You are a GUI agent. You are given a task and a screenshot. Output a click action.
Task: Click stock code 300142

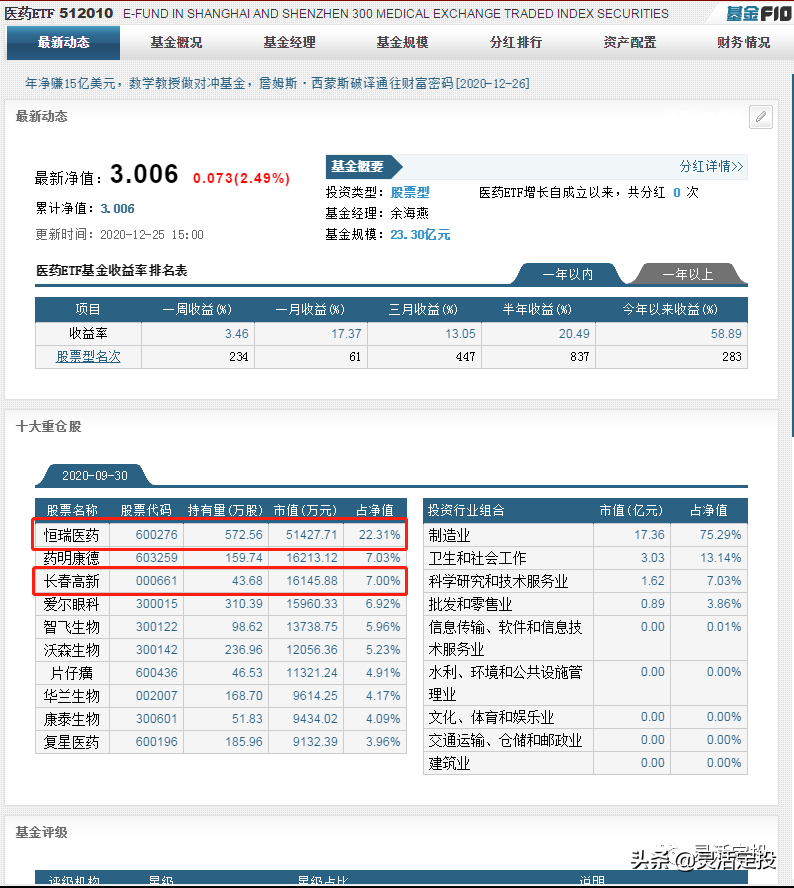(x=156, y=650)
